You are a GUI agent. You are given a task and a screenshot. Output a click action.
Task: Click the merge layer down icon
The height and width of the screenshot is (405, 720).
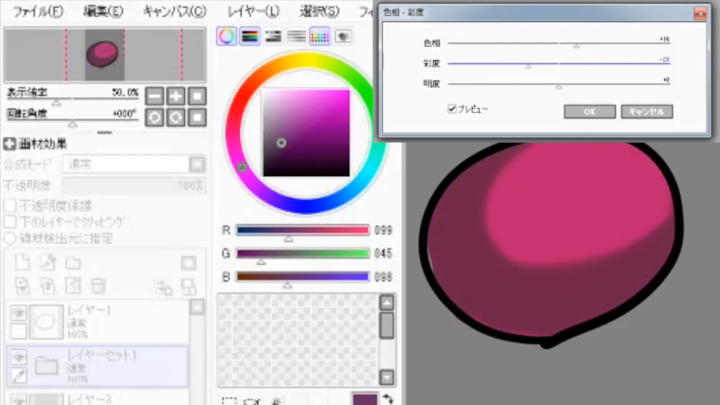tap(48, 286)
